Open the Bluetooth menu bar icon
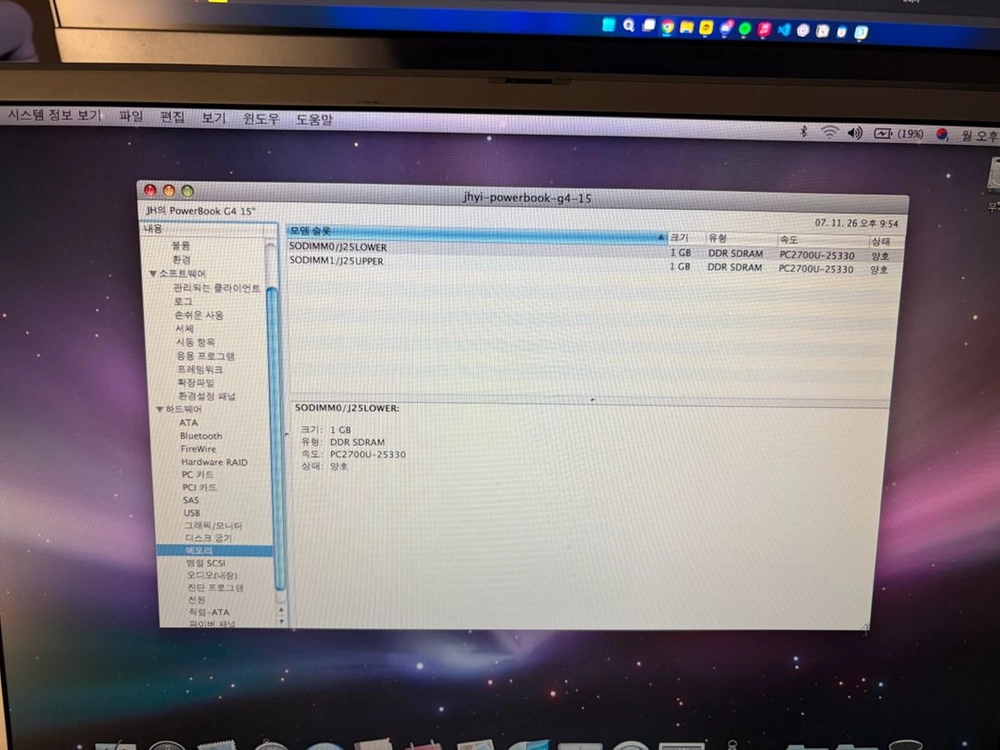1000x750 pixels. point(804,131)
